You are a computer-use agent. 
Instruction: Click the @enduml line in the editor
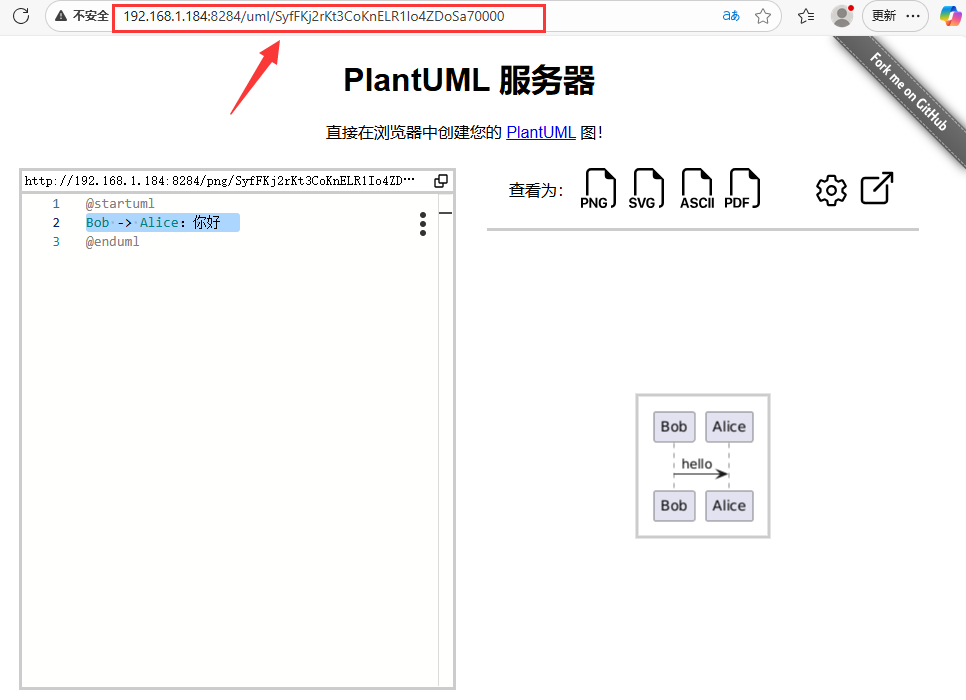pos(112,242)
